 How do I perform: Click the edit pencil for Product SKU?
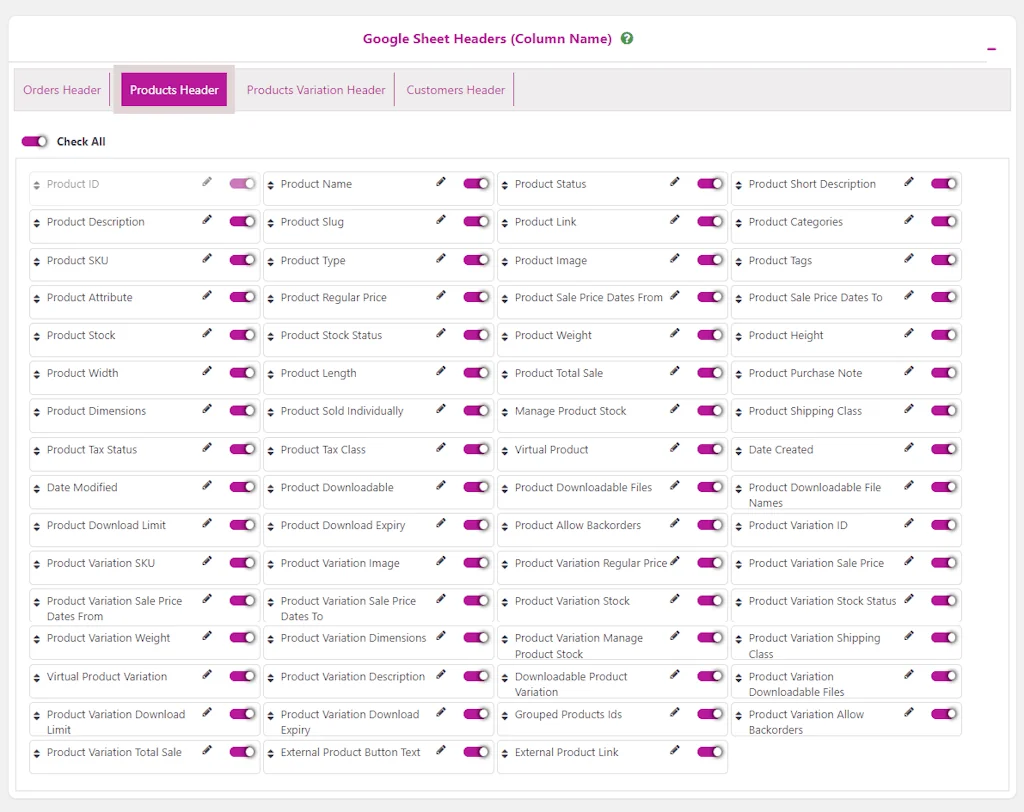click(208, 259)
